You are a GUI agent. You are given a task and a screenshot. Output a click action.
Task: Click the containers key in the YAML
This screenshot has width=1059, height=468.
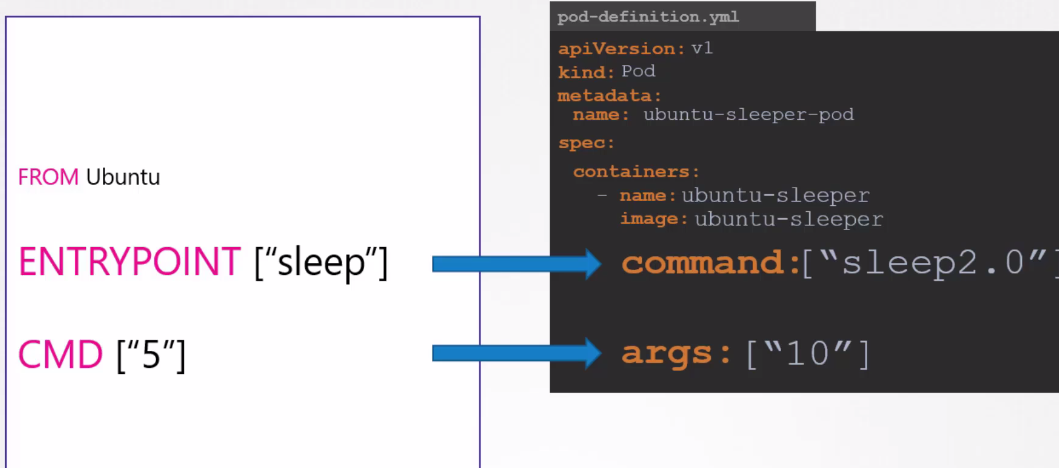click(636, 172)
